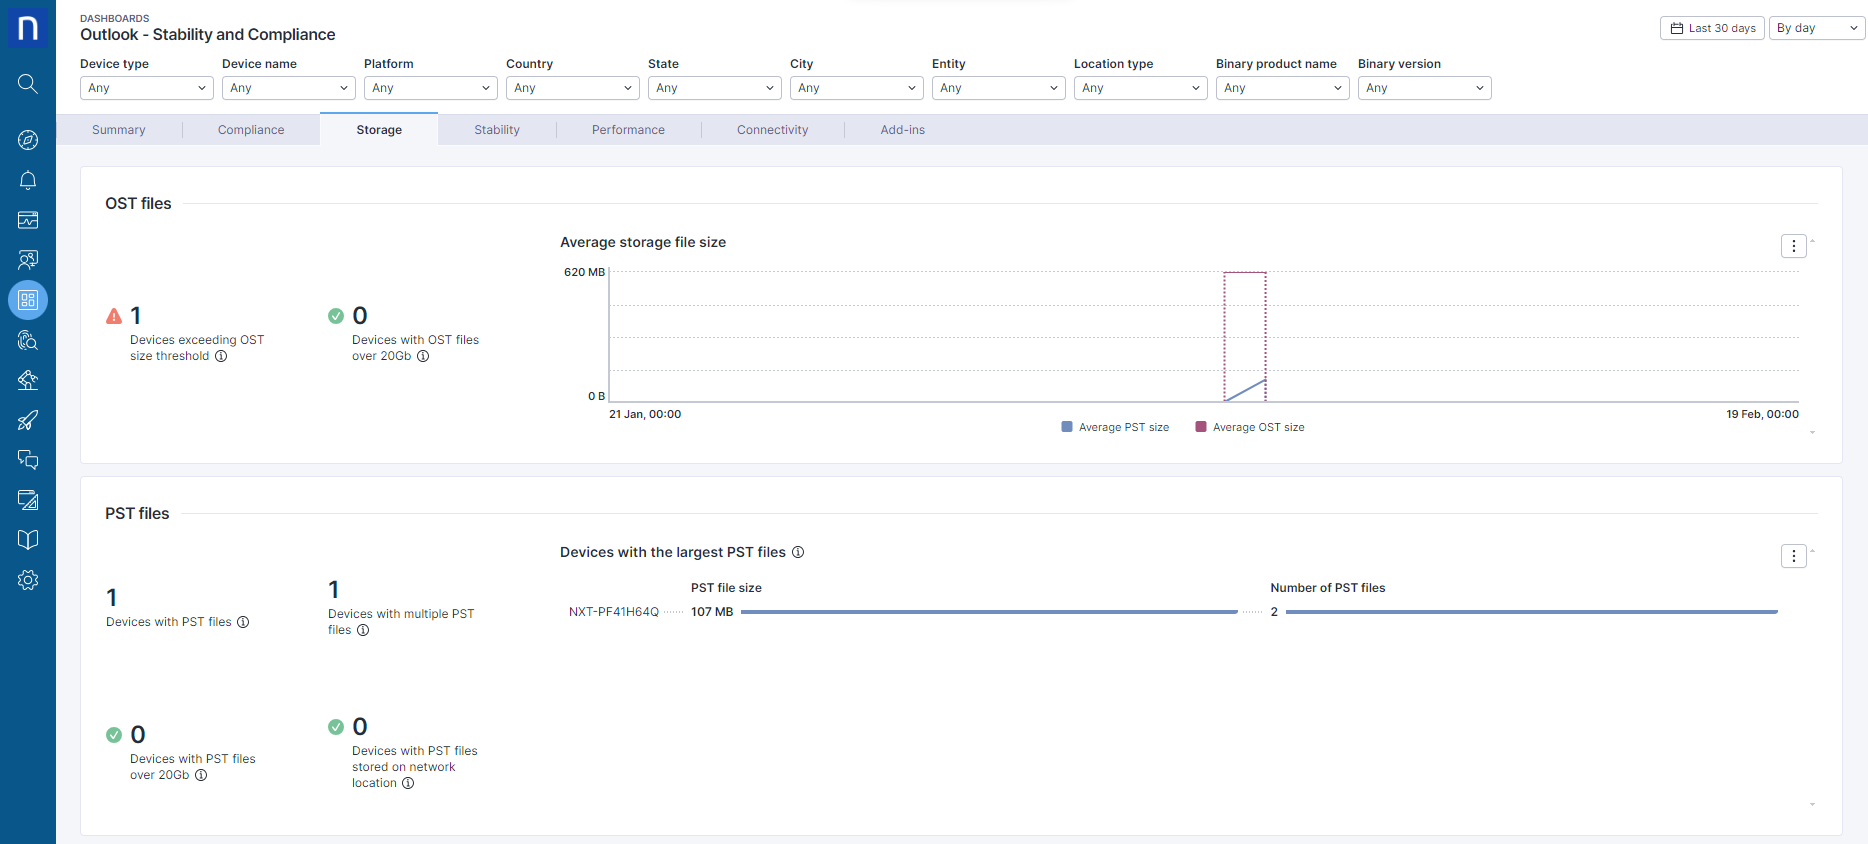The height and width of the screenshot is (844, 1868).
Task: Open the Country filter dropdown
Action: [x=573, y=88]
